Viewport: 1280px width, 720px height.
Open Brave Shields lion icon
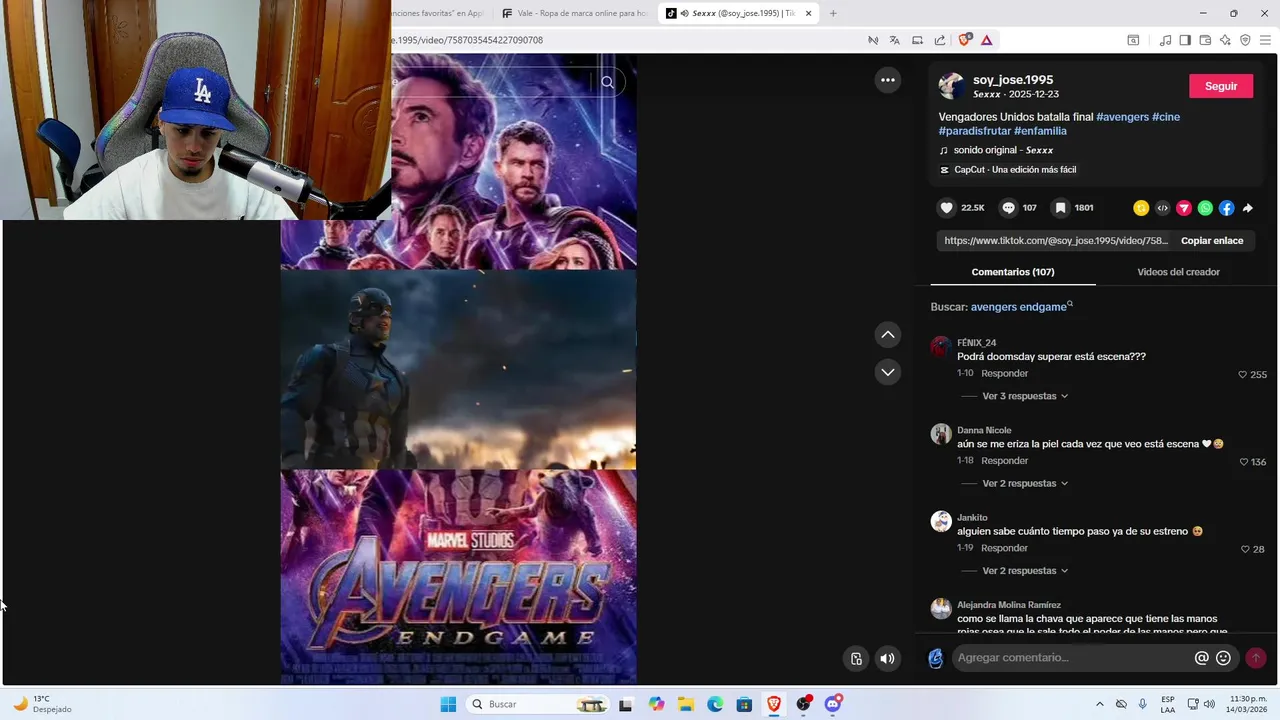click(964, 40)
